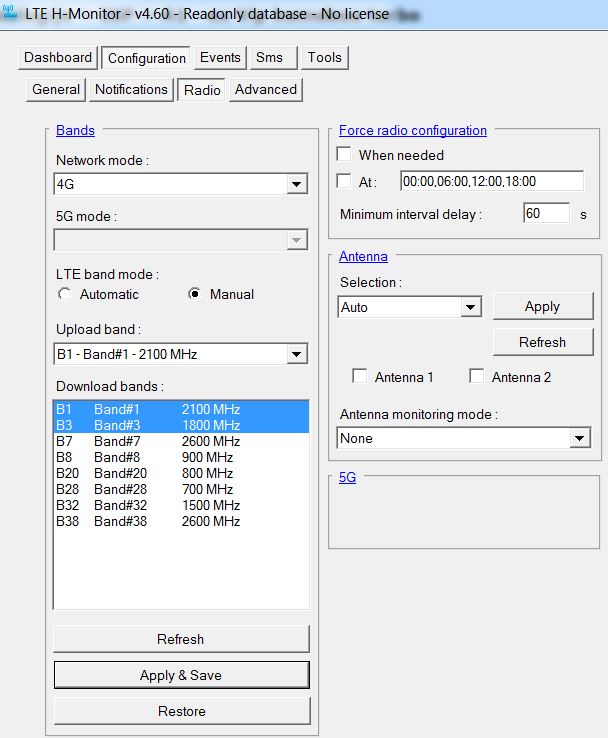This screenshot has width=608, height=738.
Task: Enable the At: schedule checkbox
Action: tap(344, 181)
